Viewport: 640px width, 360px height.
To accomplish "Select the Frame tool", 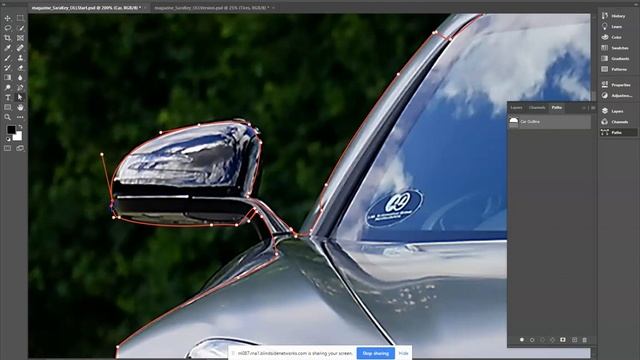I will (20, 38).
